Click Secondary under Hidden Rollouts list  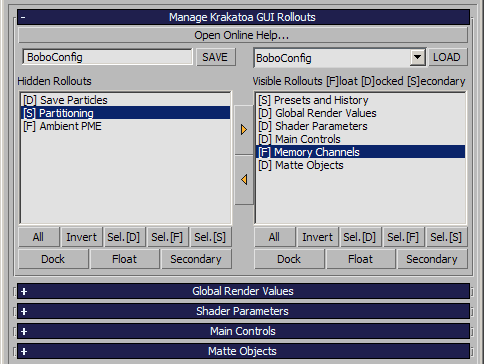pyautogui.click(x=196, y=259)
